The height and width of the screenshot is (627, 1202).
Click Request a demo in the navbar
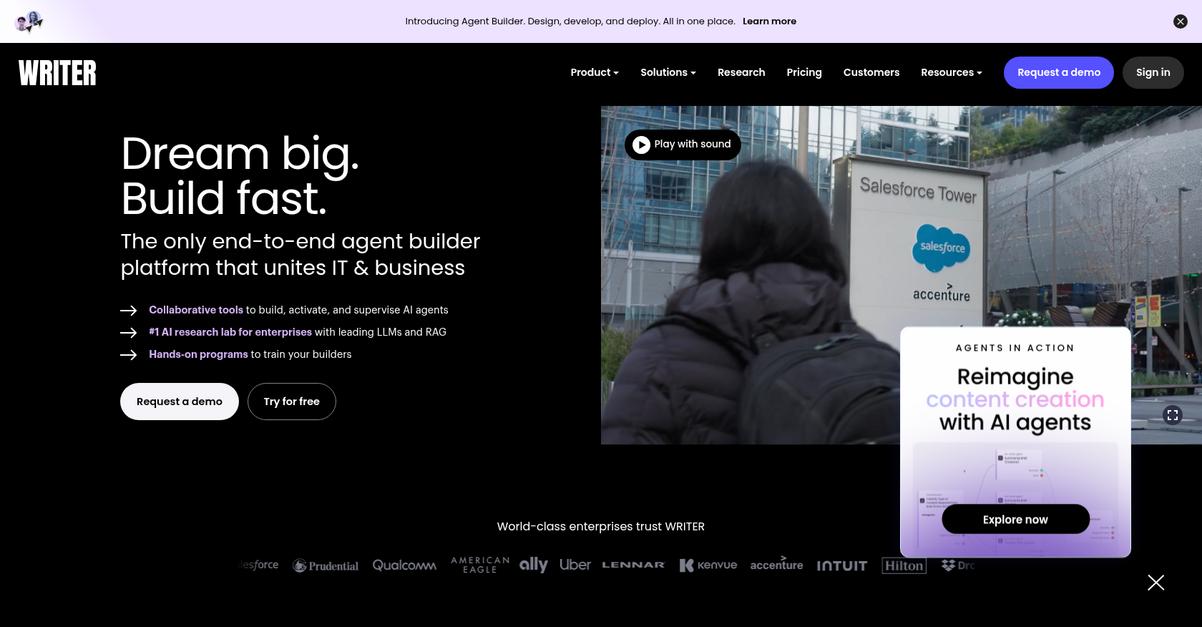tap(1058, 72)
